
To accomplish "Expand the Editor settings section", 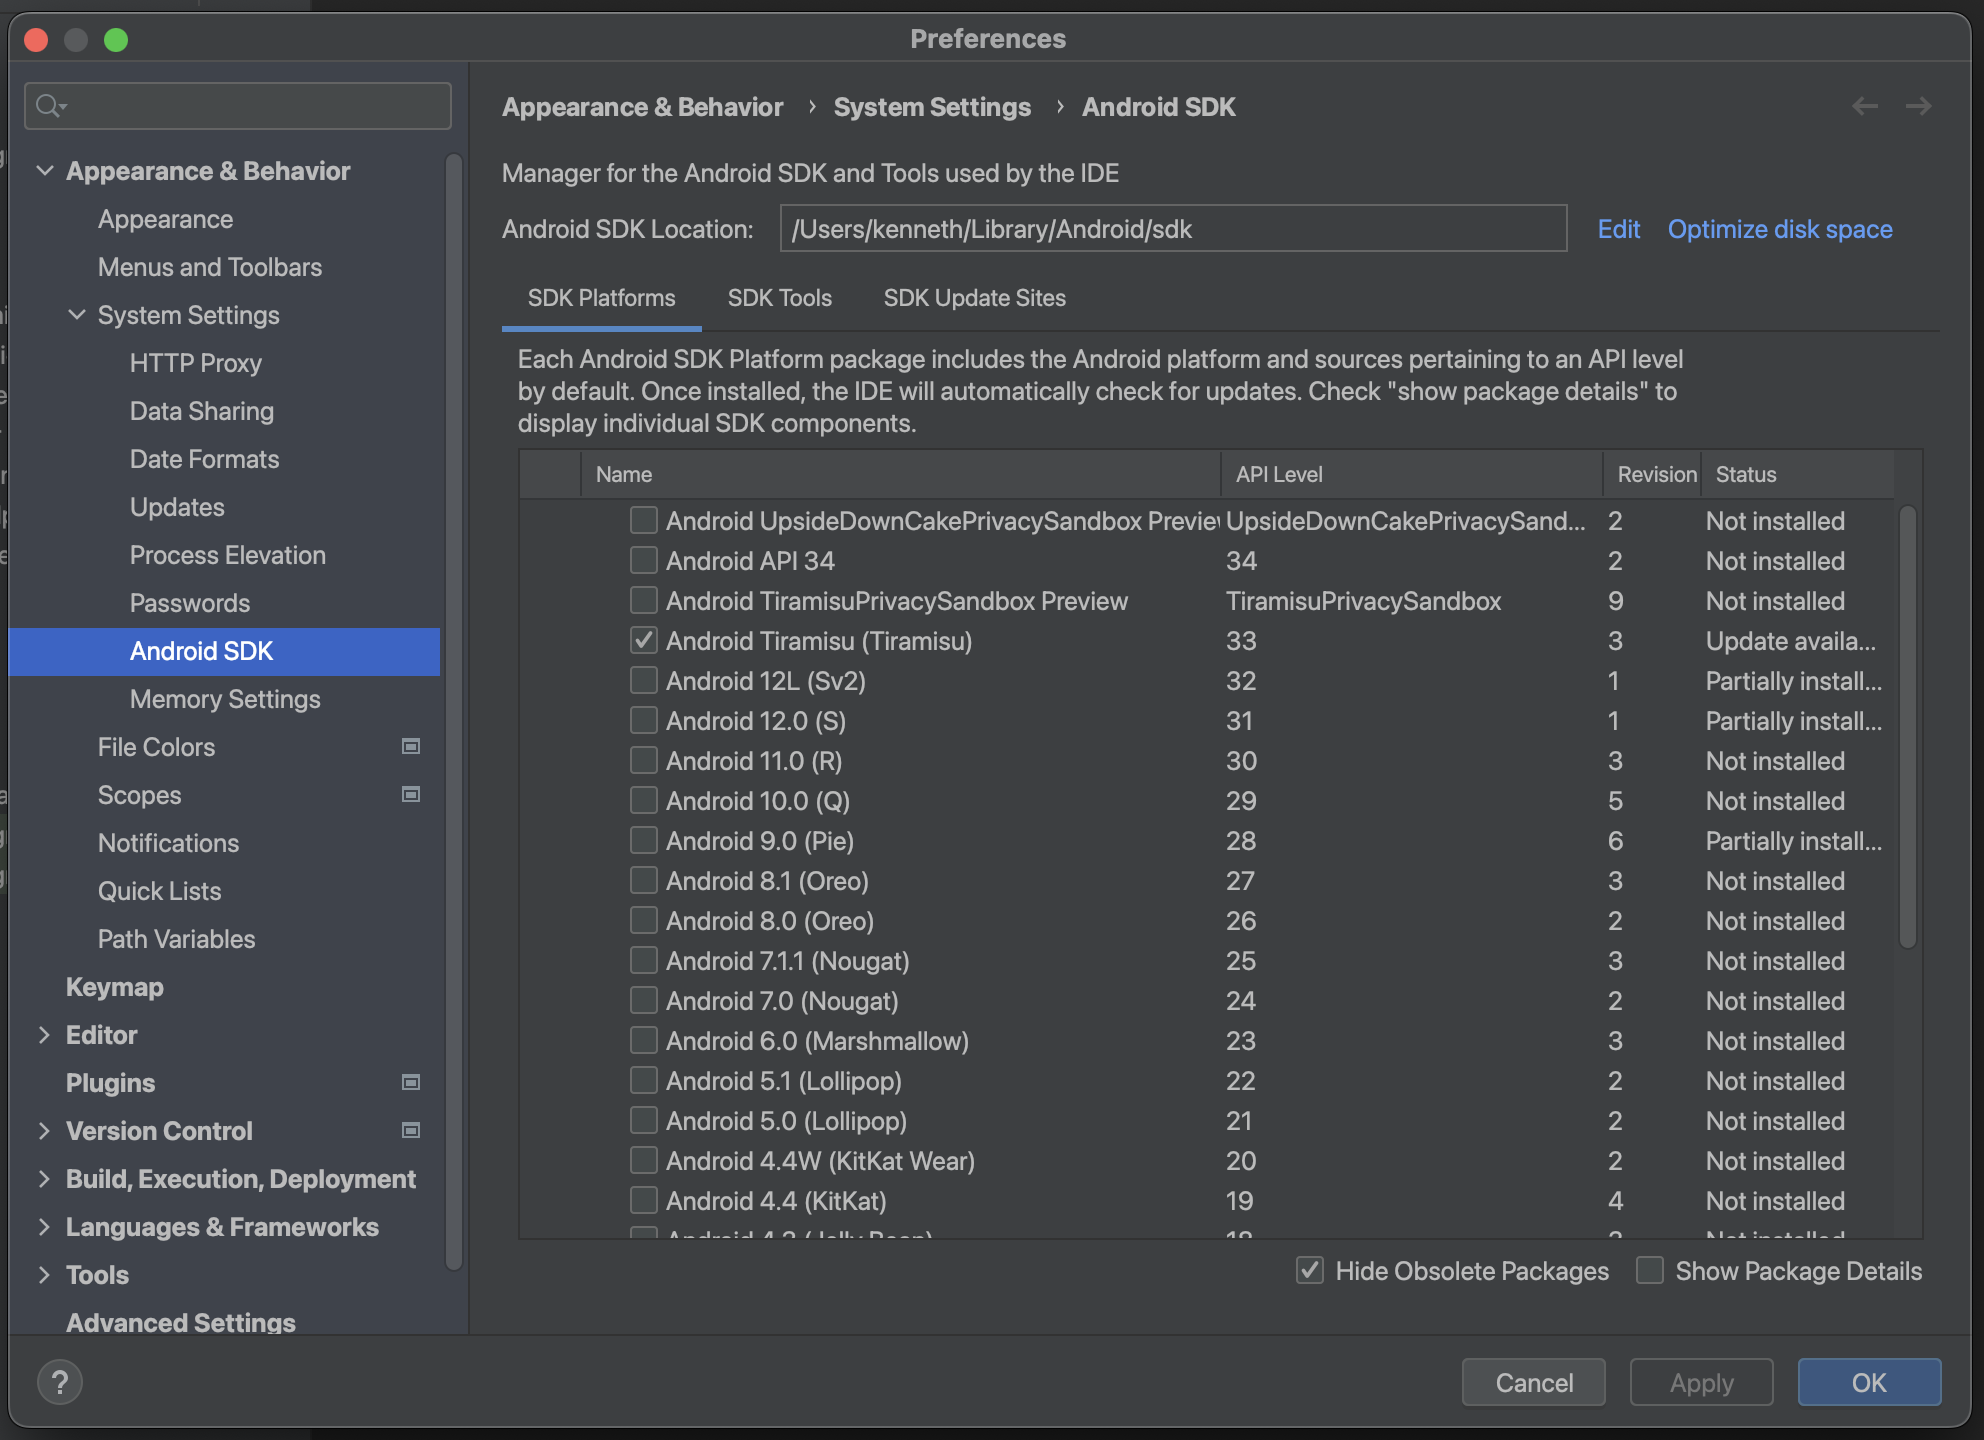I will coord(44,1034).
